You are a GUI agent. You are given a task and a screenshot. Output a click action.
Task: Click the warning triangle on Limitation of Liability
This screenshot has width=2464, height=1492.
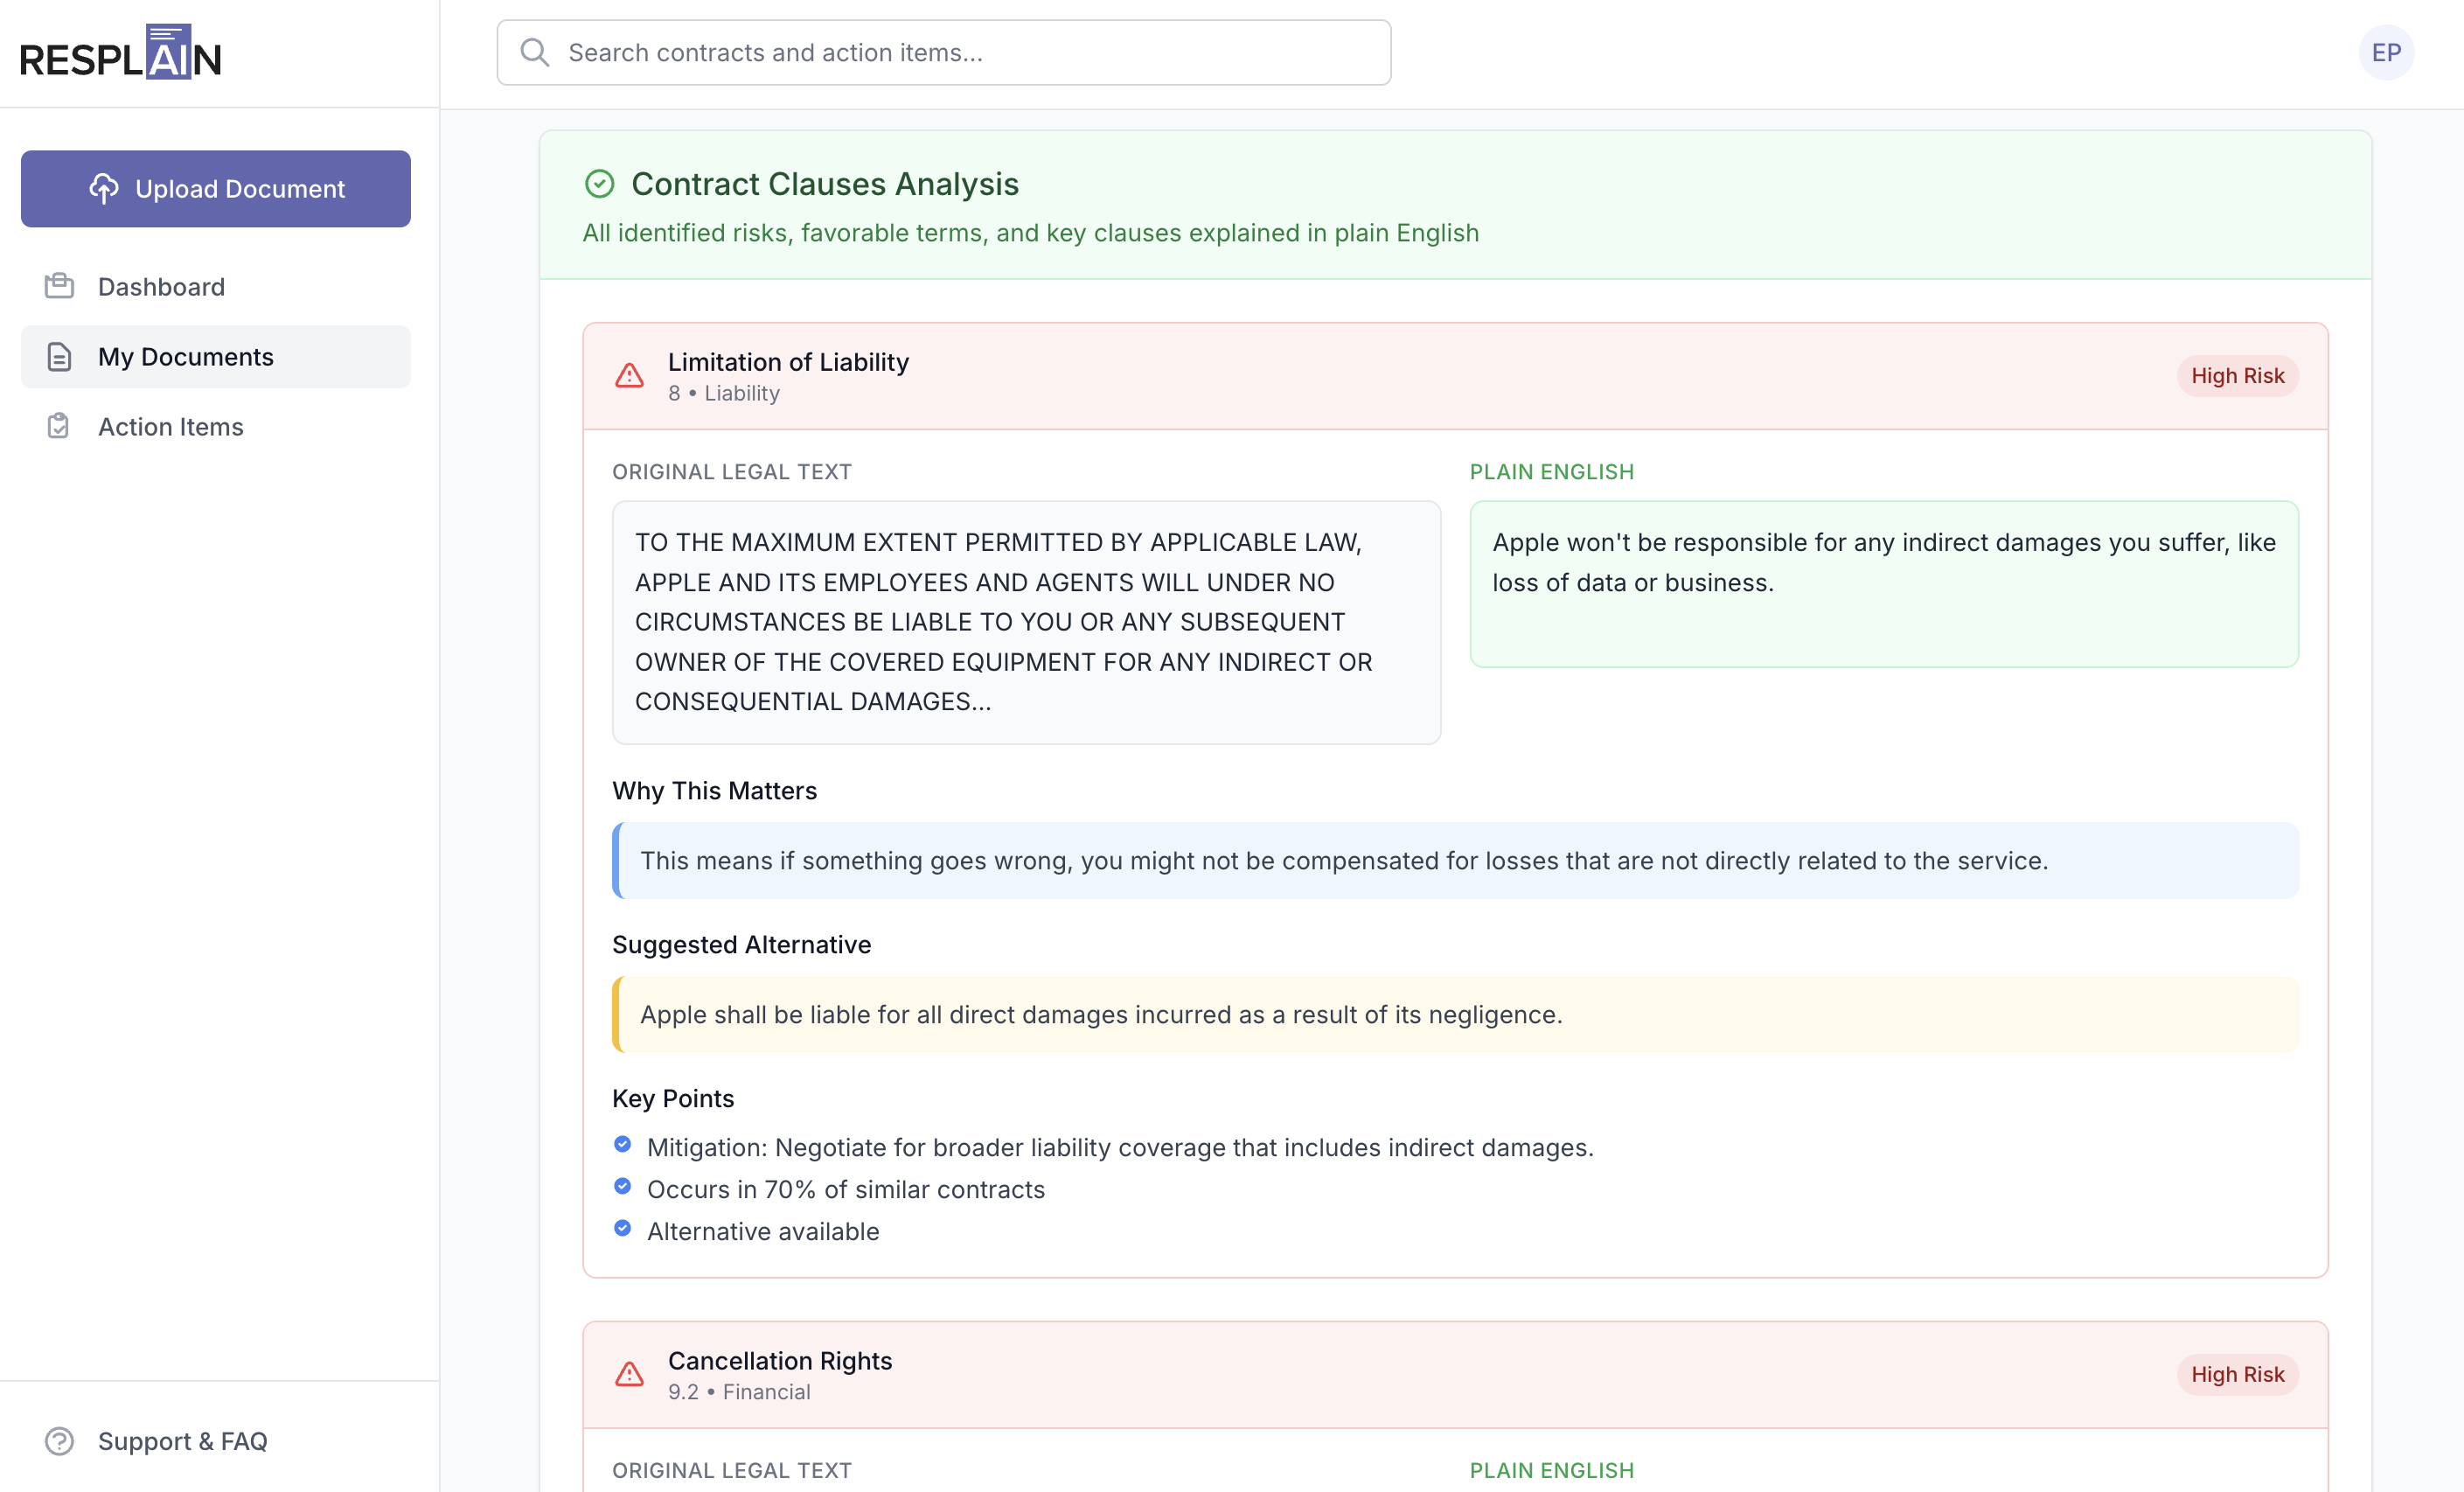point(628,375)
